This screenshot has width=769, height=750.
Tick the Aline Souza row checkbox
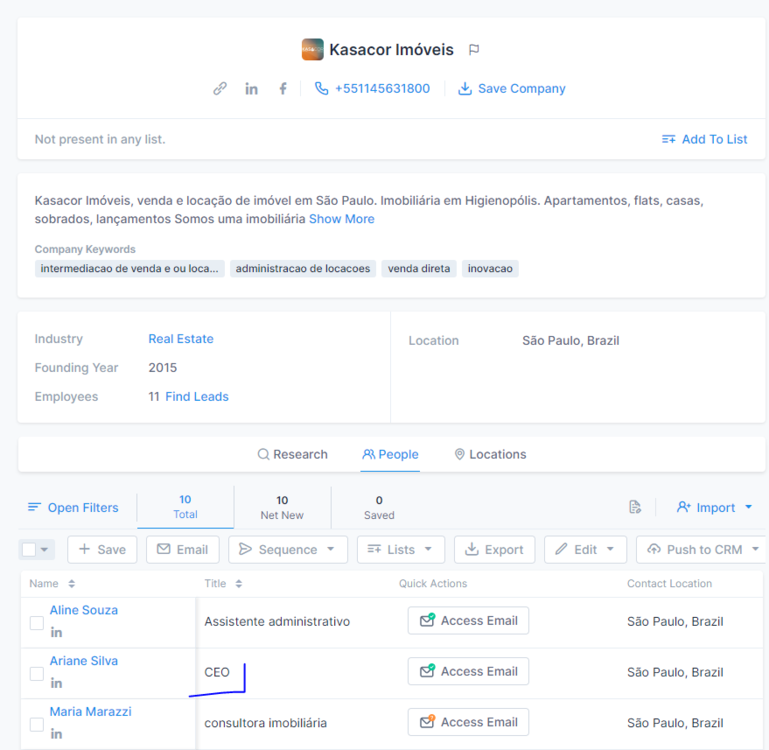tap(37, 623)
